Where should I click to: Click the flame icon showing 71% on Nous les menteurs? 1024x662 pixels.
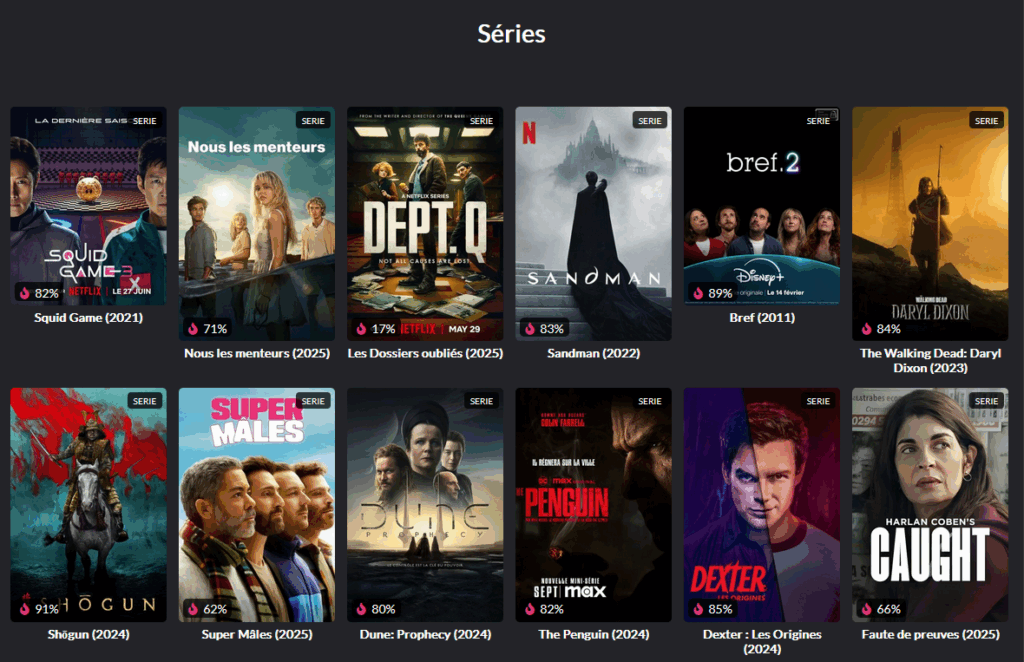tap(193, 328)
